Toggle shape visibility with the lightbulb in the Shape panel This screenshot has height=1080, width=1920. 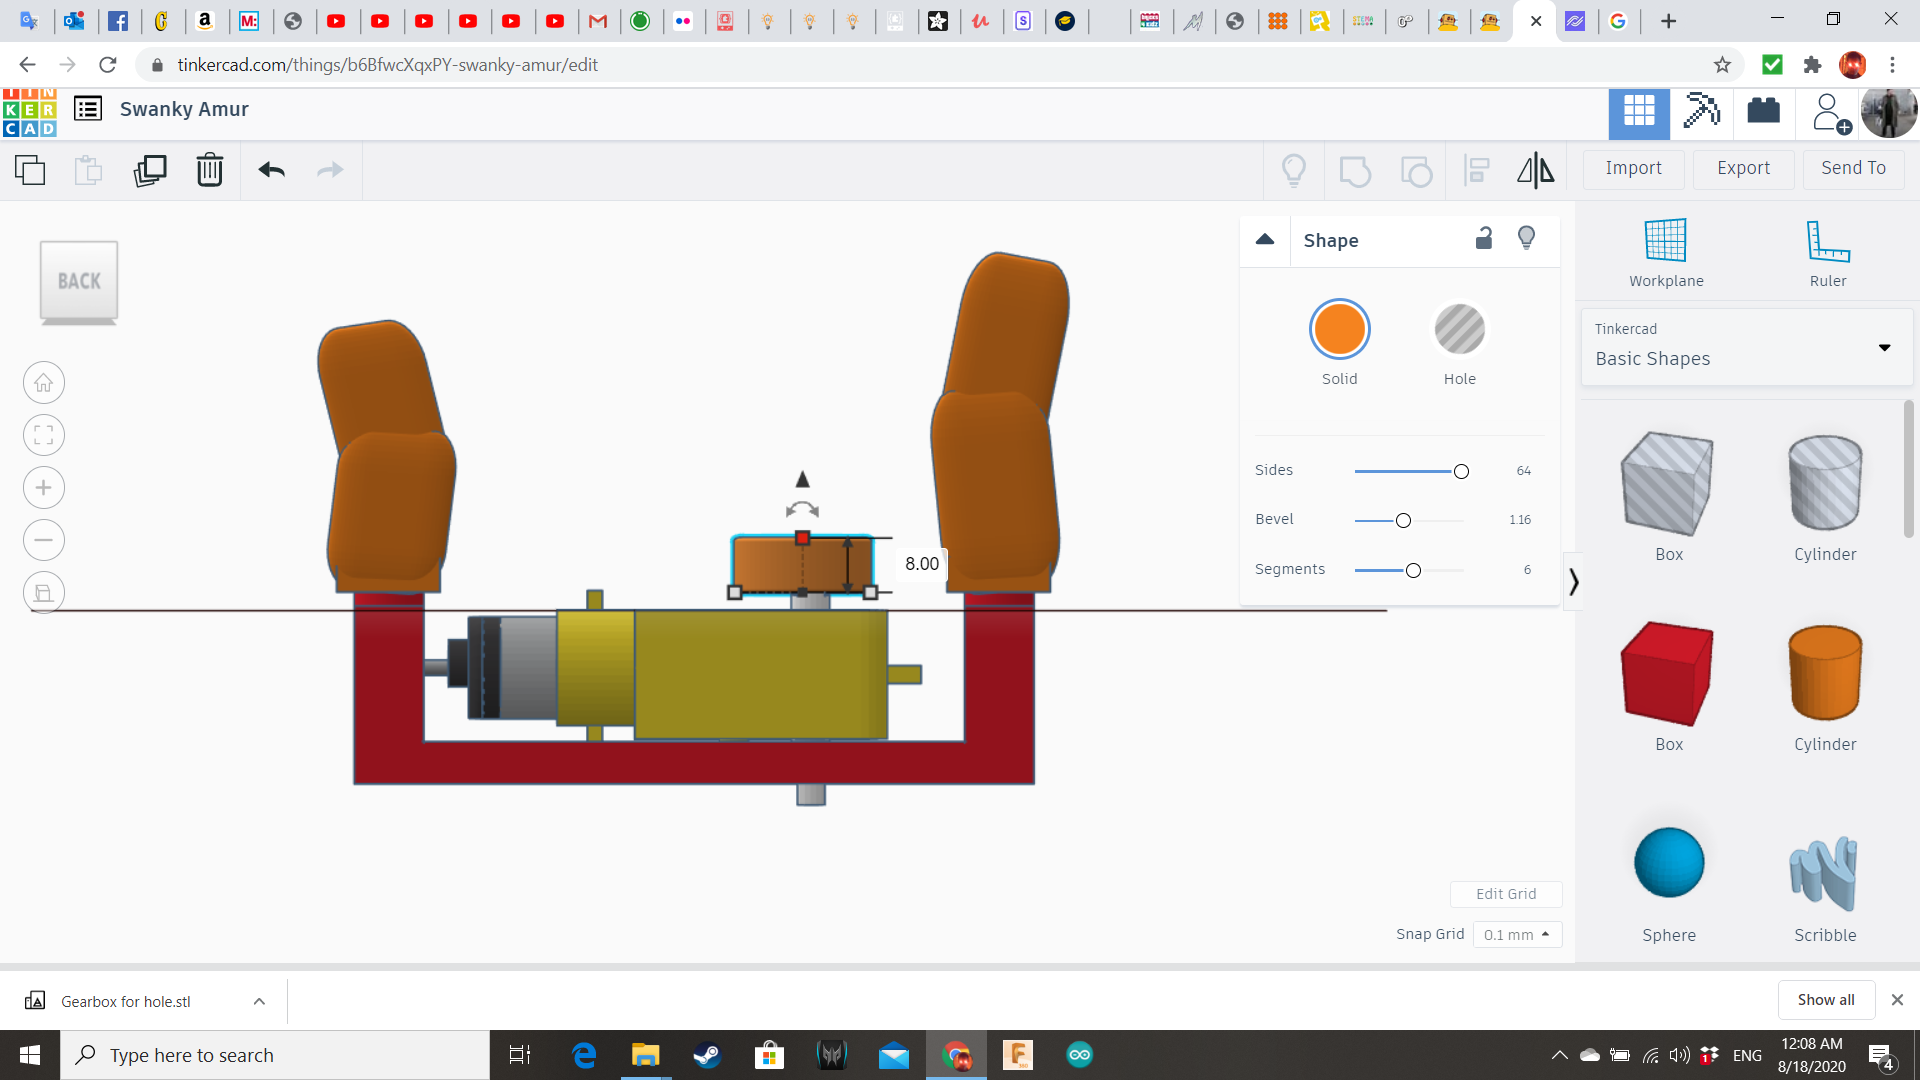[x=1526, y=238]
